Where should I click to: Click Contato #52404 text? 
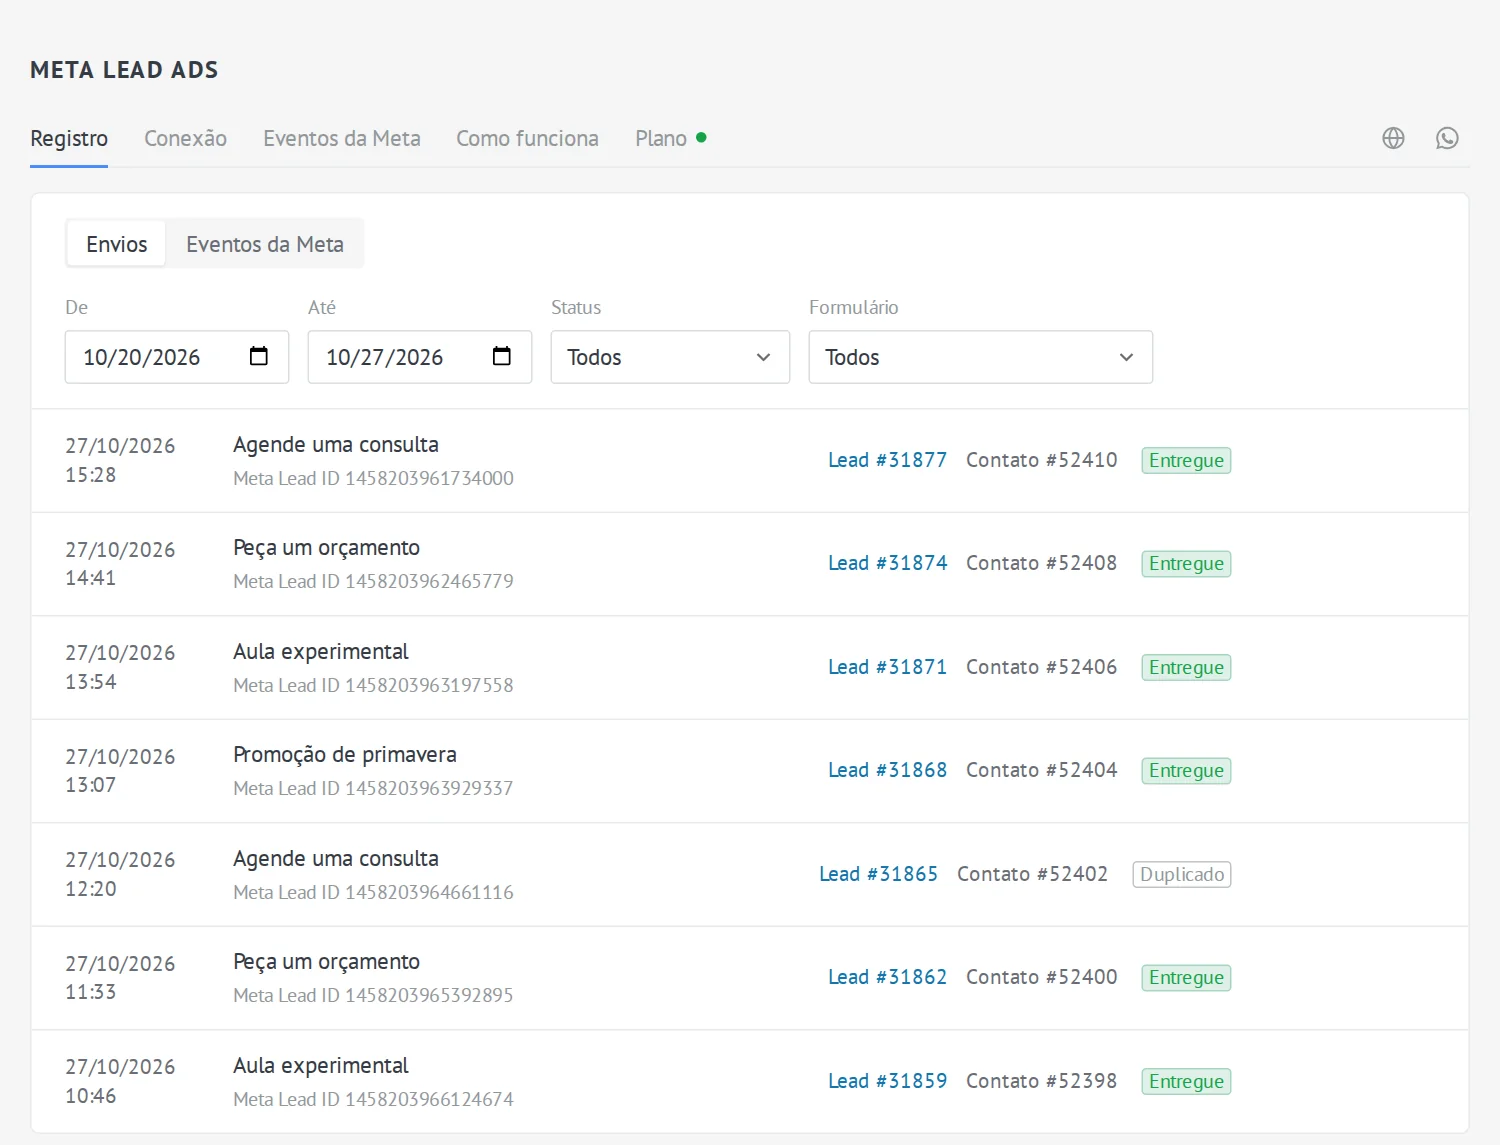[x=1041, y=770]
